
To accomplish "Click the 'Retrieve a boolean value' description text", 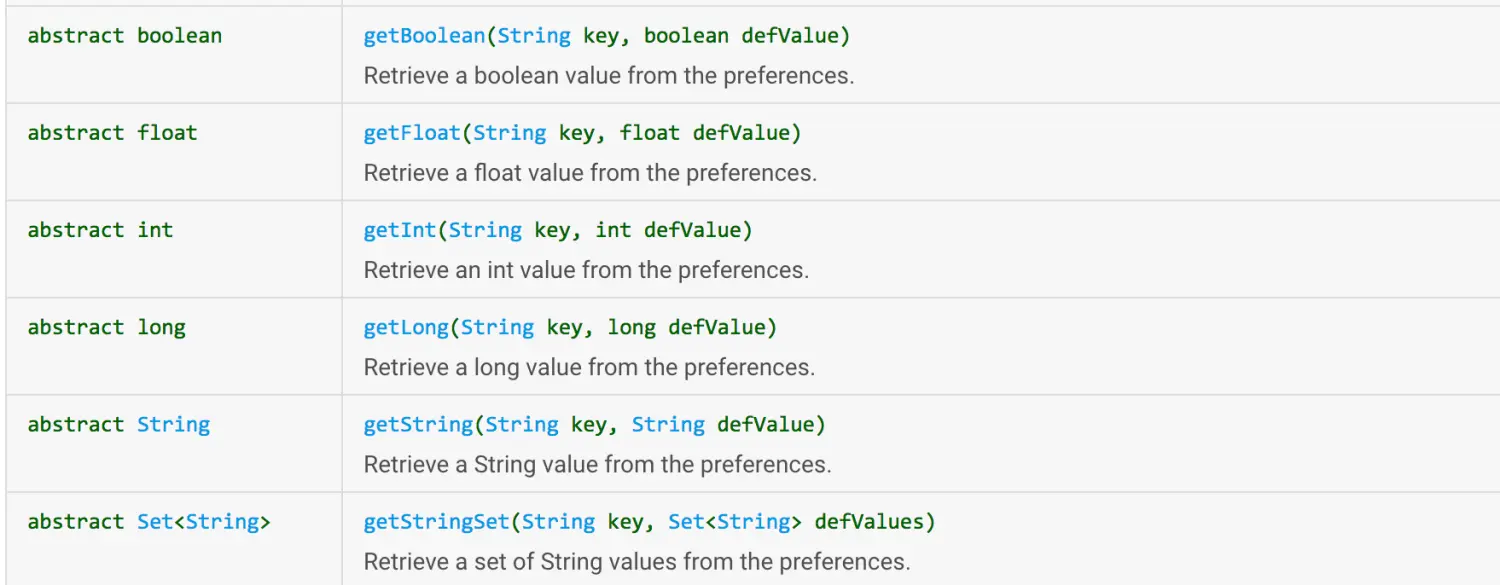I will pyautogui.click(x=609, y=76).
